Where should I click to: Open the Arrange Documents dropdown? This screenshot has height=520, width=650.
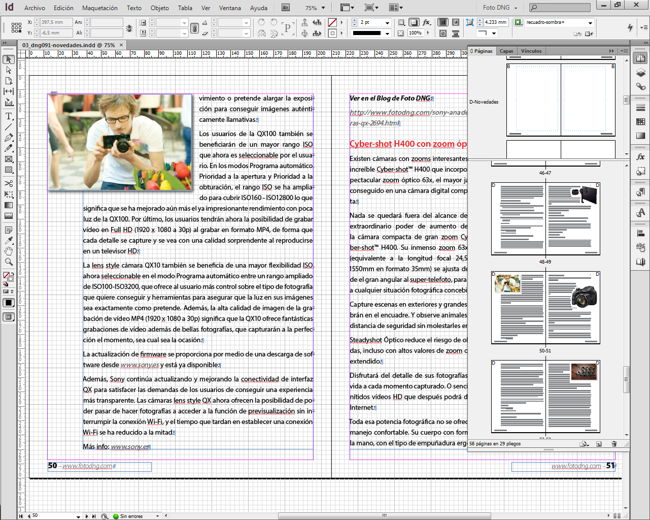pos(395,7)
